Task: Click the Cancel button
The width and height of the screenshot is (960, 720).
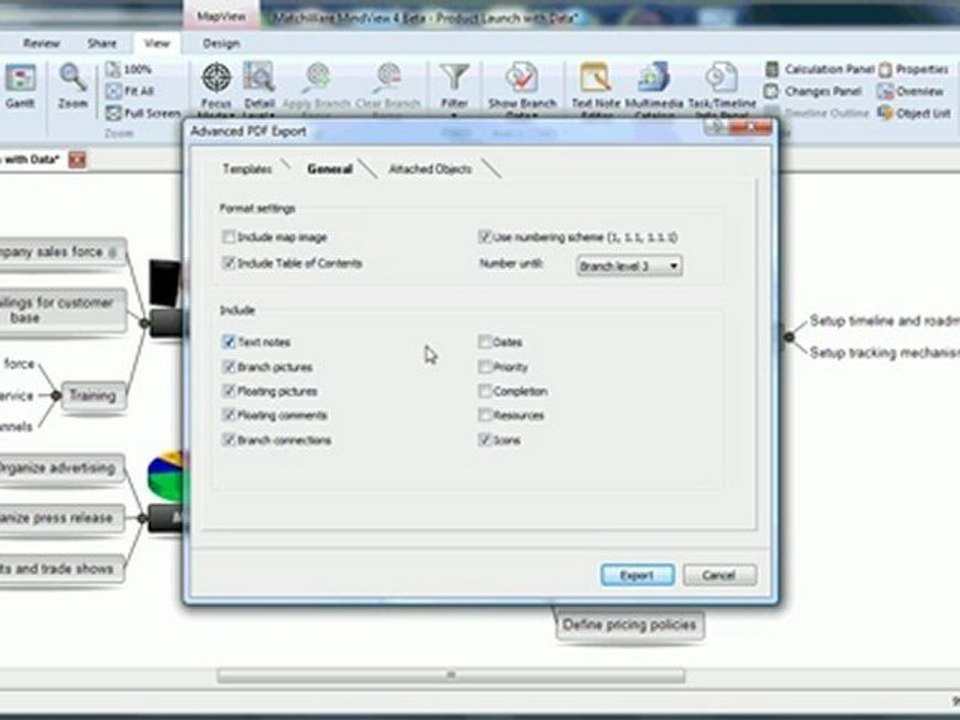Action: (719, 576)
